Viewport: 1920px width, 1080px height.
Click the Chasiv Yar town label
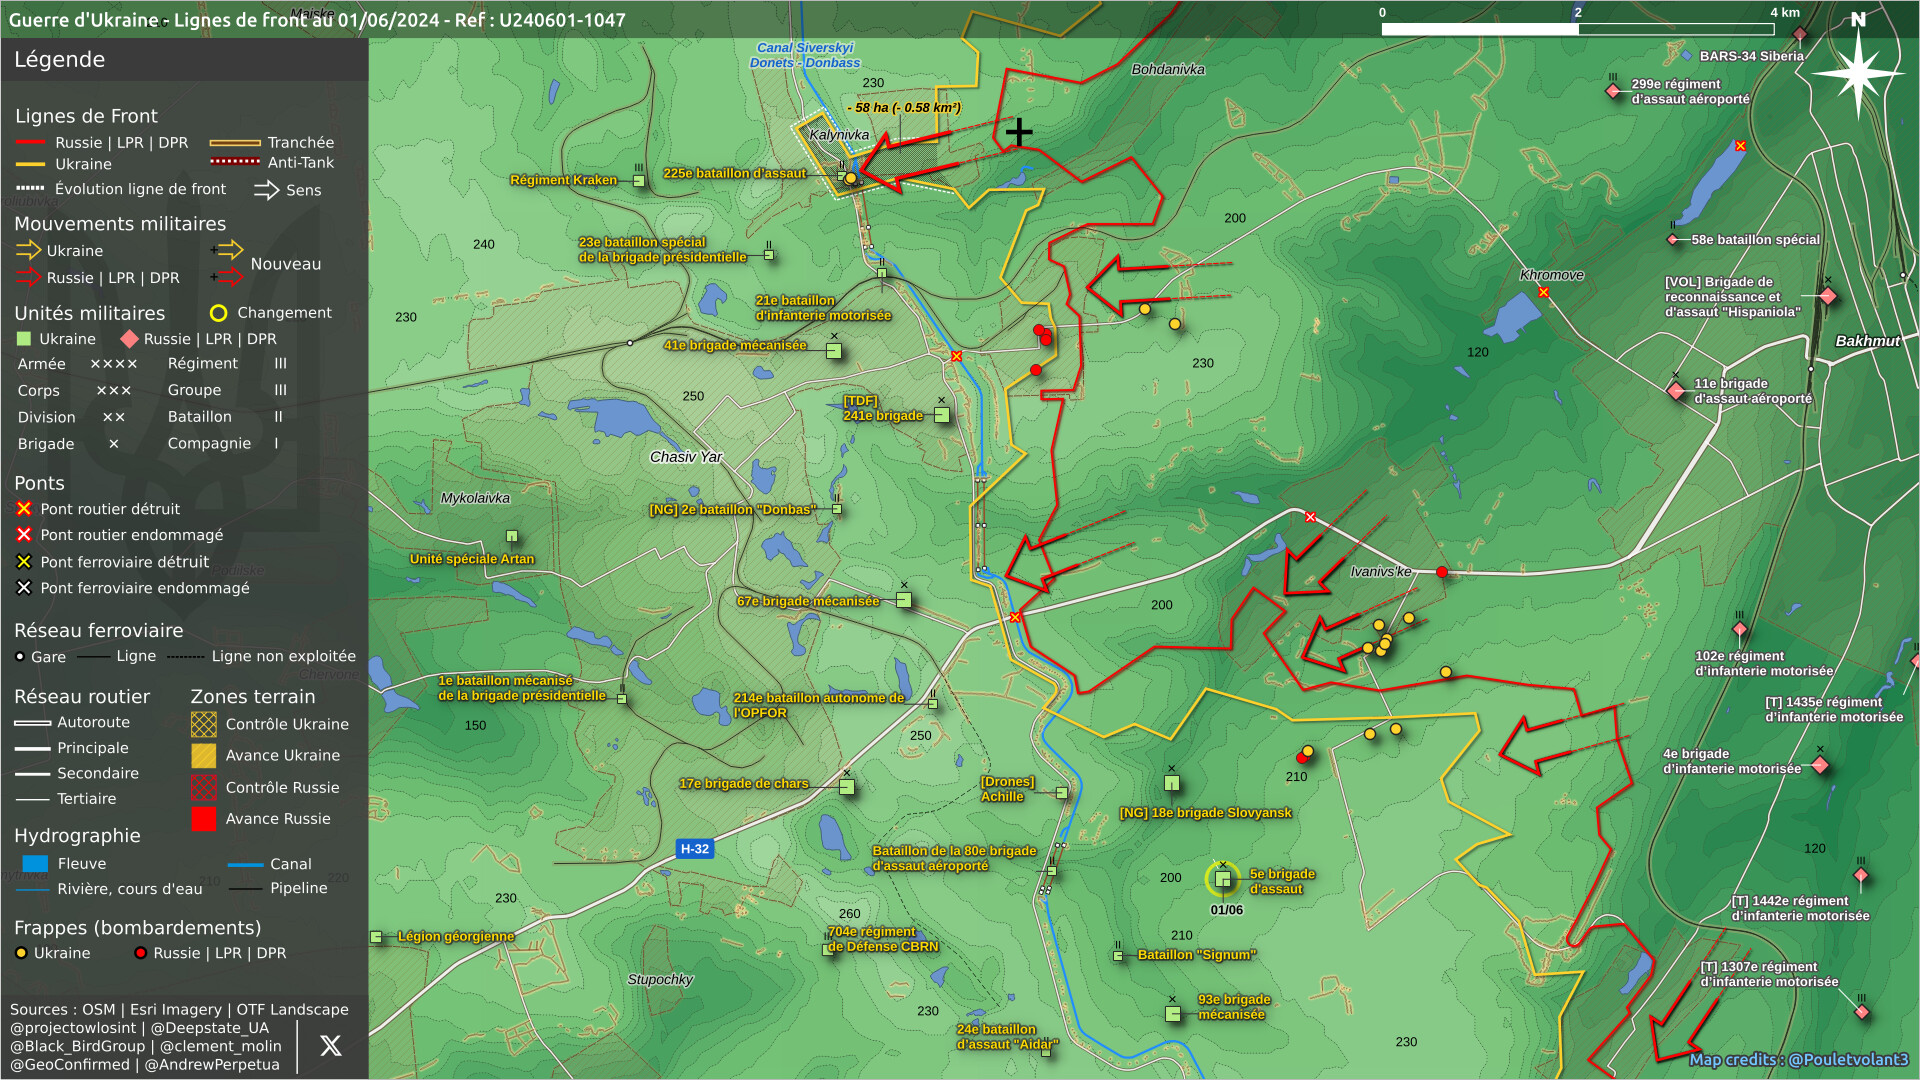pos(685,457)
